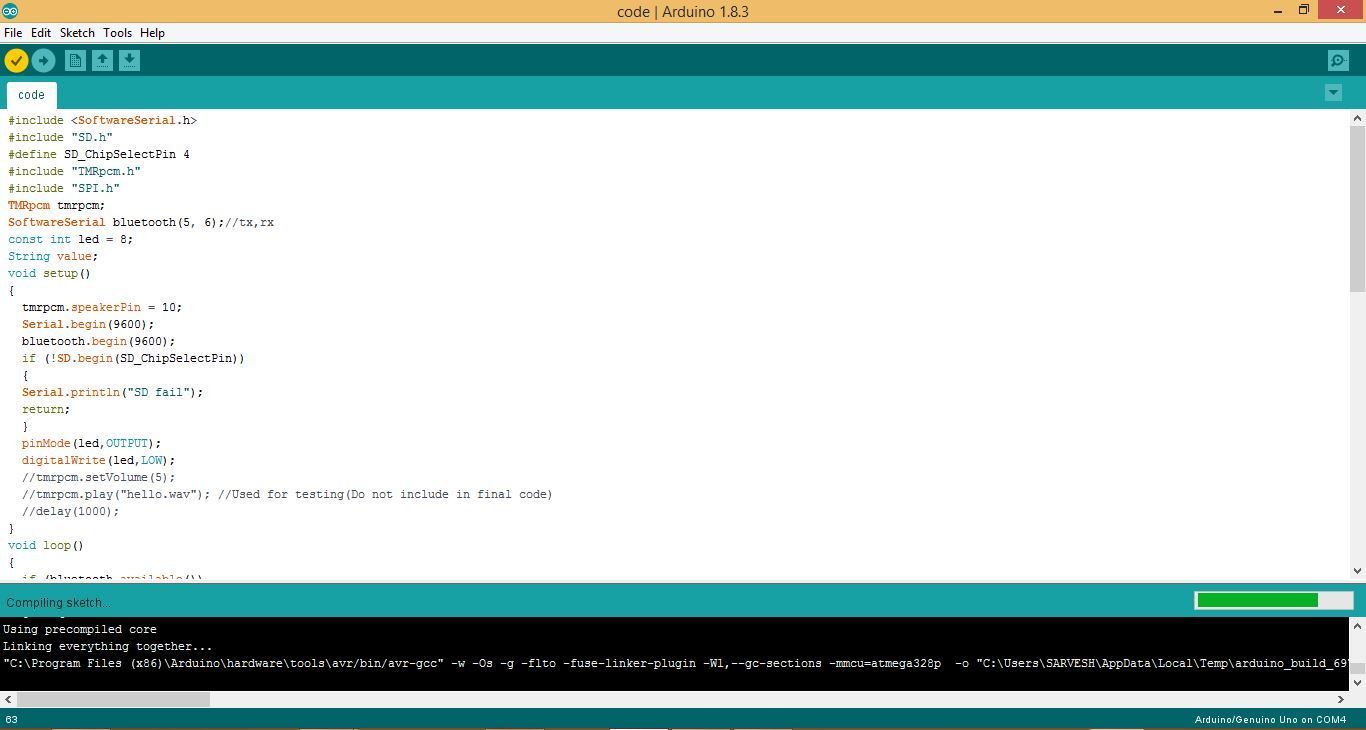
Task: Click the editor scrollbar down arrow
Action: point(1357,570)
